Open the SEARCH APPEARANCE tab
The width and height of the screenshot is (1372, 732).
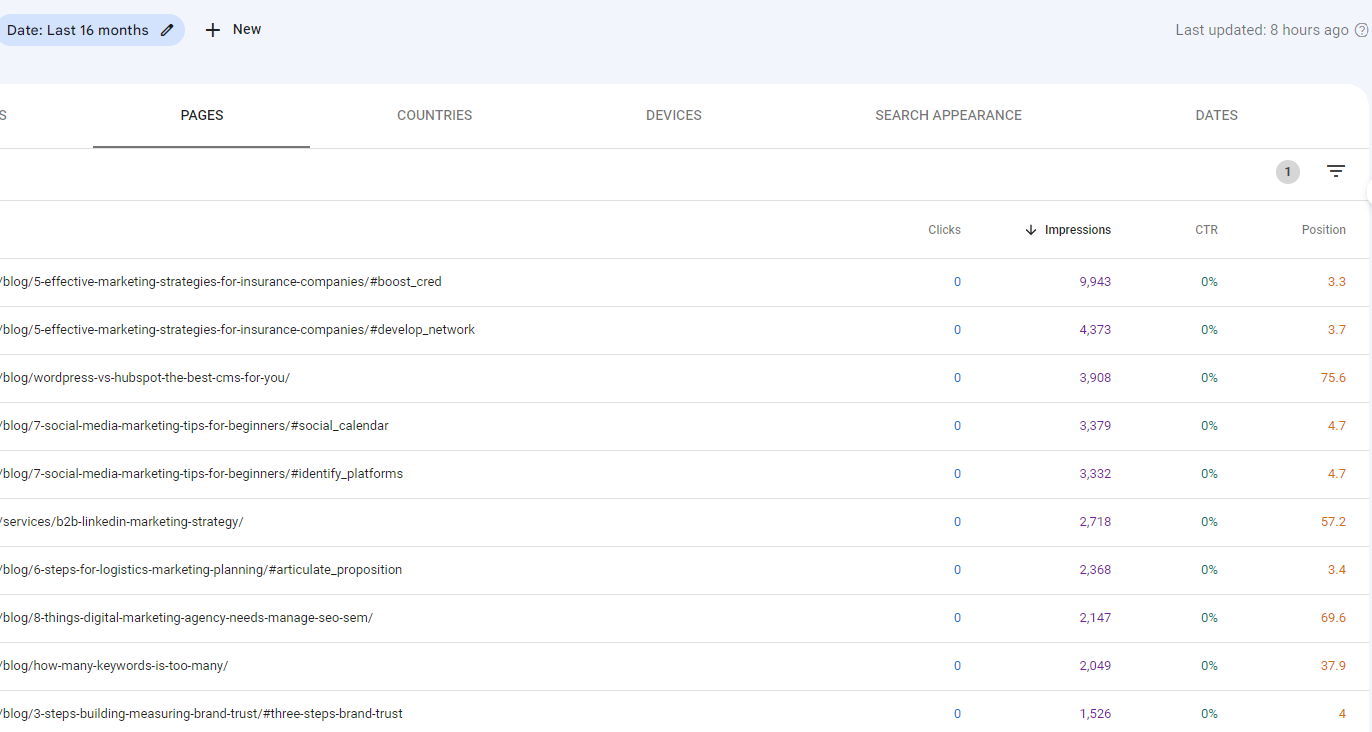(949, 115)
